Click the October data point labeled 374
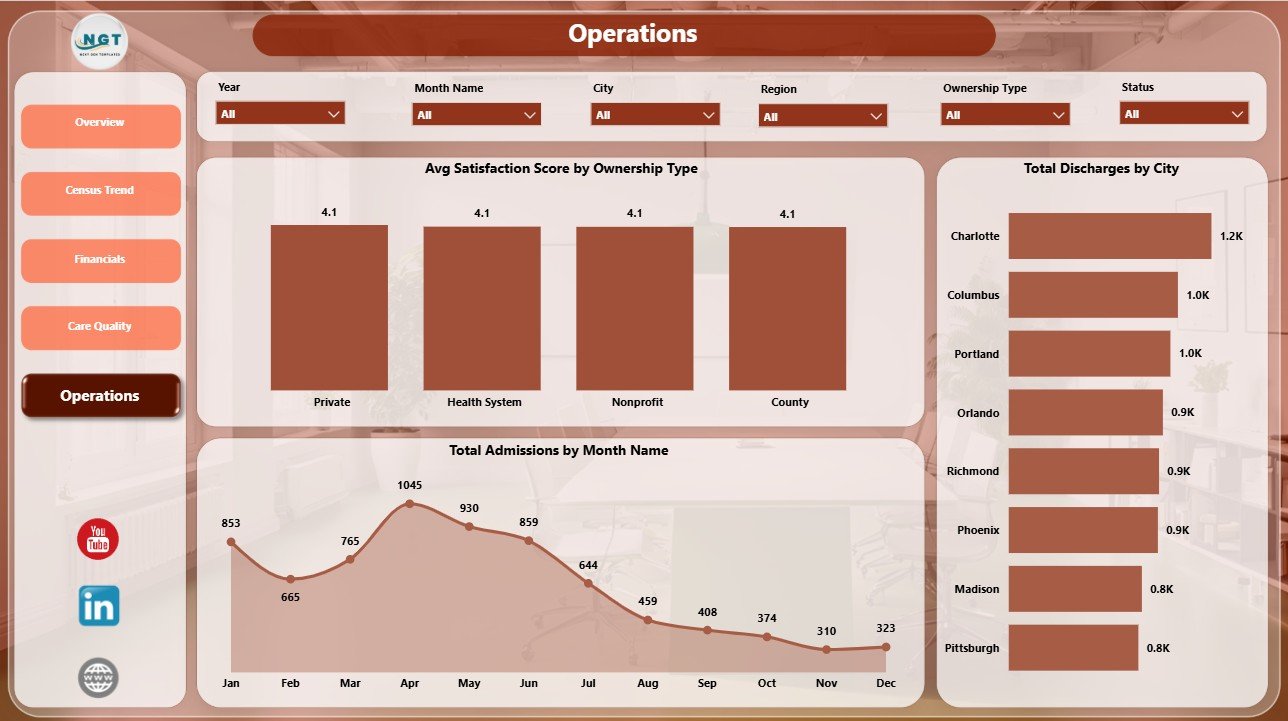Image resolution: width=1288 pixels, height=721 pixels. (767, 636)
